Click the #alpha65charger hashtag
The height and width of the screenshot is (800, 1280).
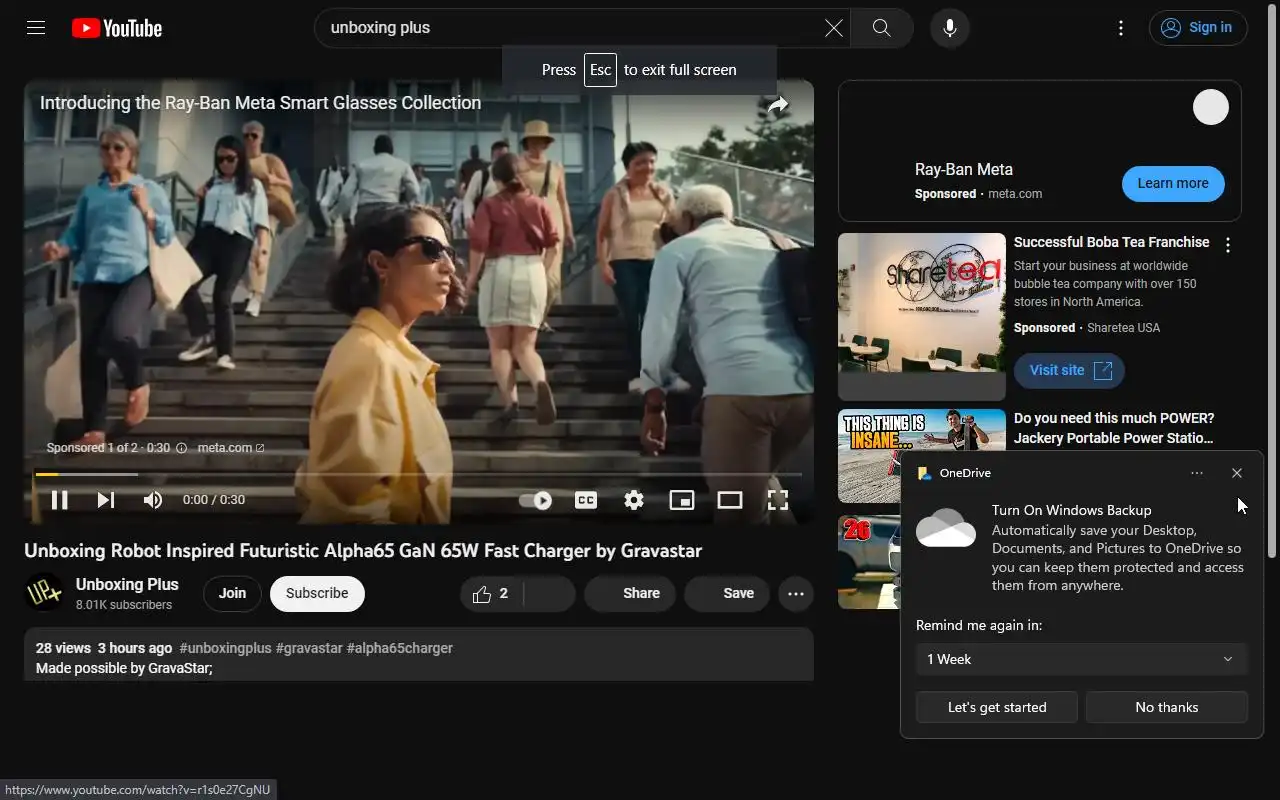(x=400, y=648)
